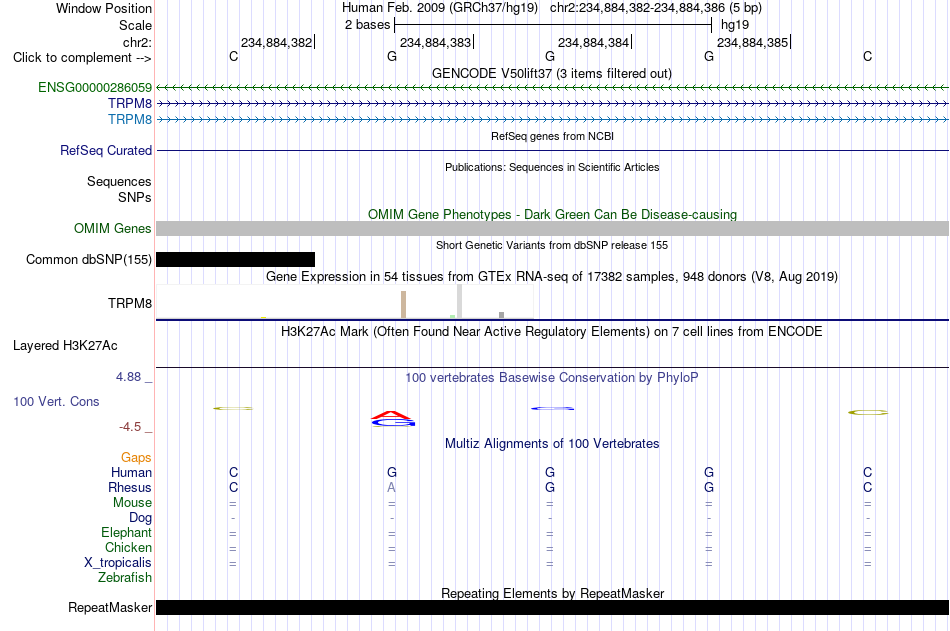
Task: Click the '2 bases' scale bar label
Action: [368, 25]
